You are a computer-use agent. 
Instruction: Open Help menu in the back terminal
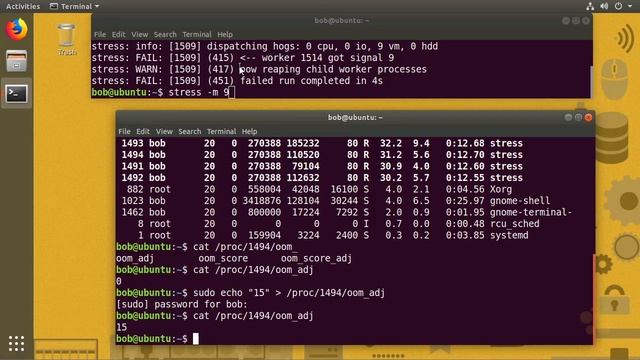pos(224,35)
